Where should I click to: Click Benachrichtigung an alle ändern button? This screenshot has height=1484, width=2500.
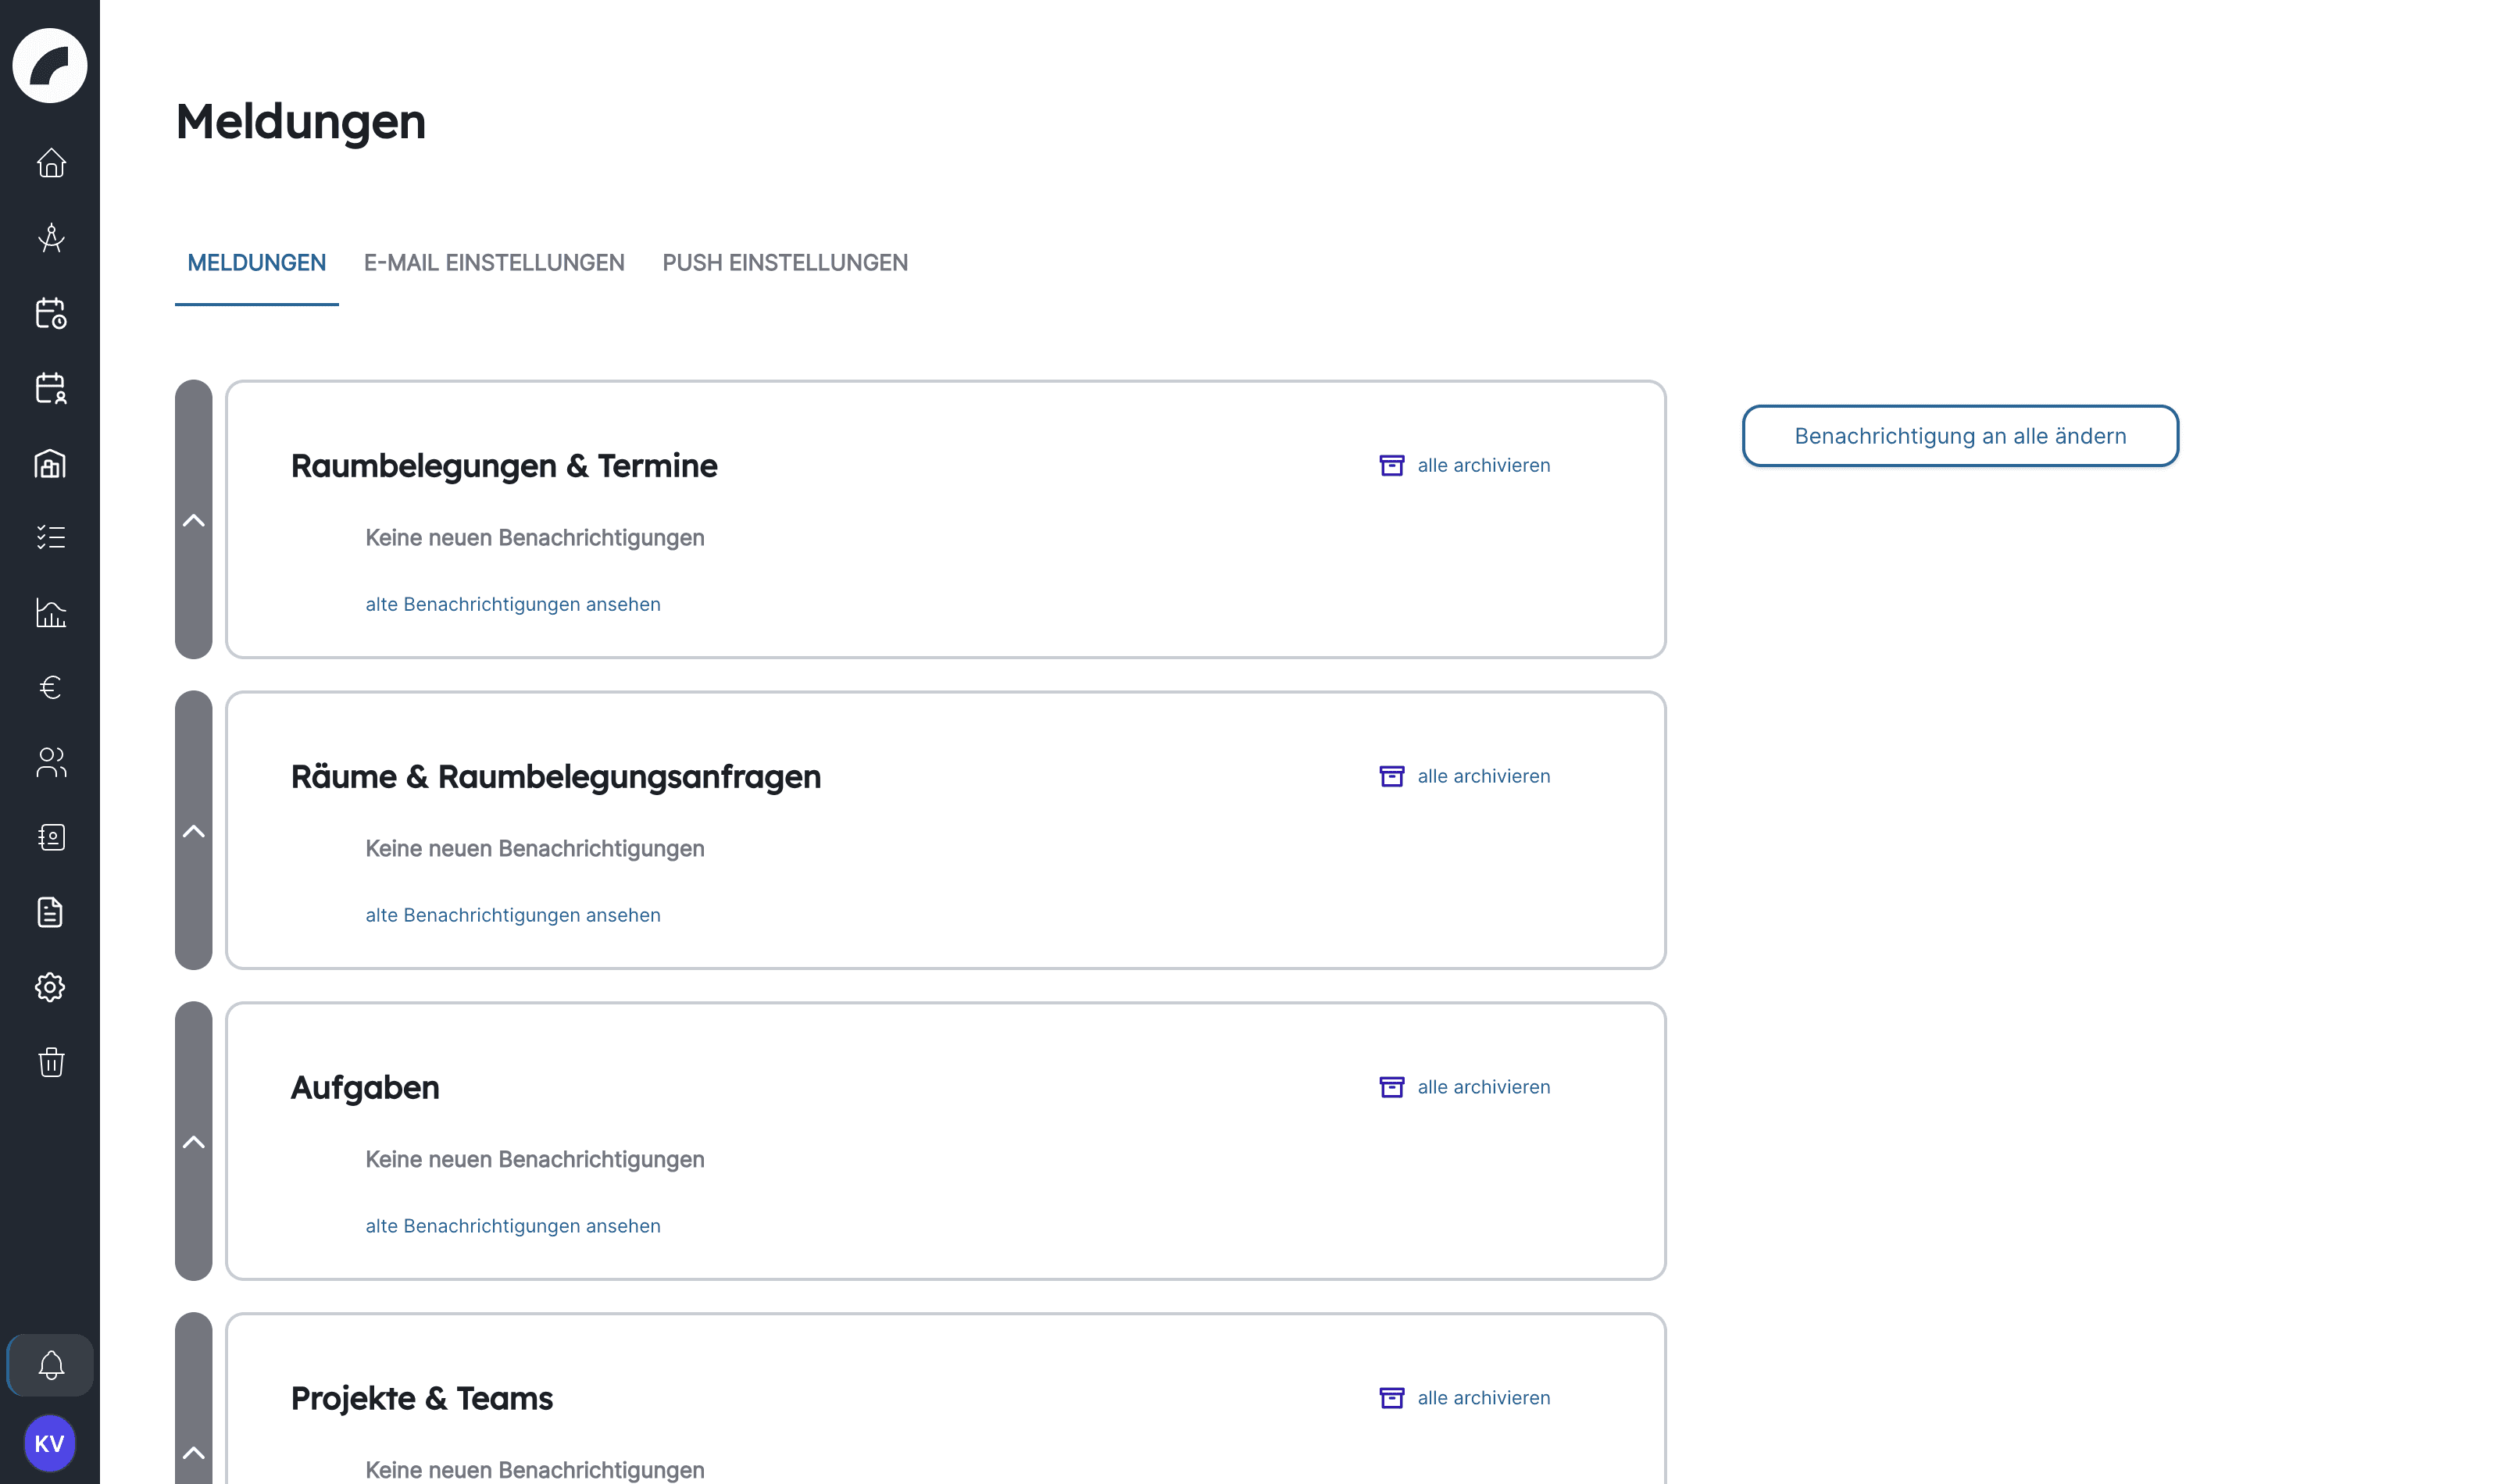(1960, 436)
